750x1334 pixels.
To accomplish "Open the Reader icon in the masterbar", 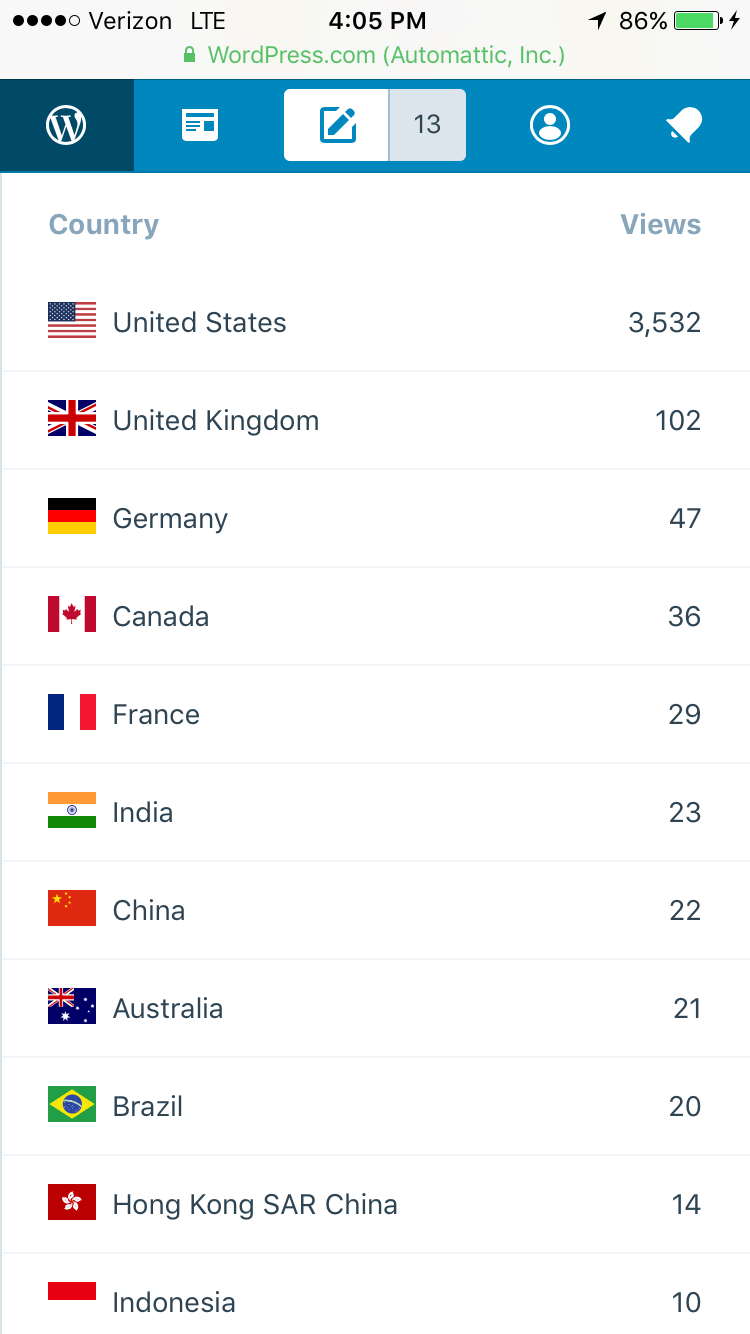I will (200, 125).
